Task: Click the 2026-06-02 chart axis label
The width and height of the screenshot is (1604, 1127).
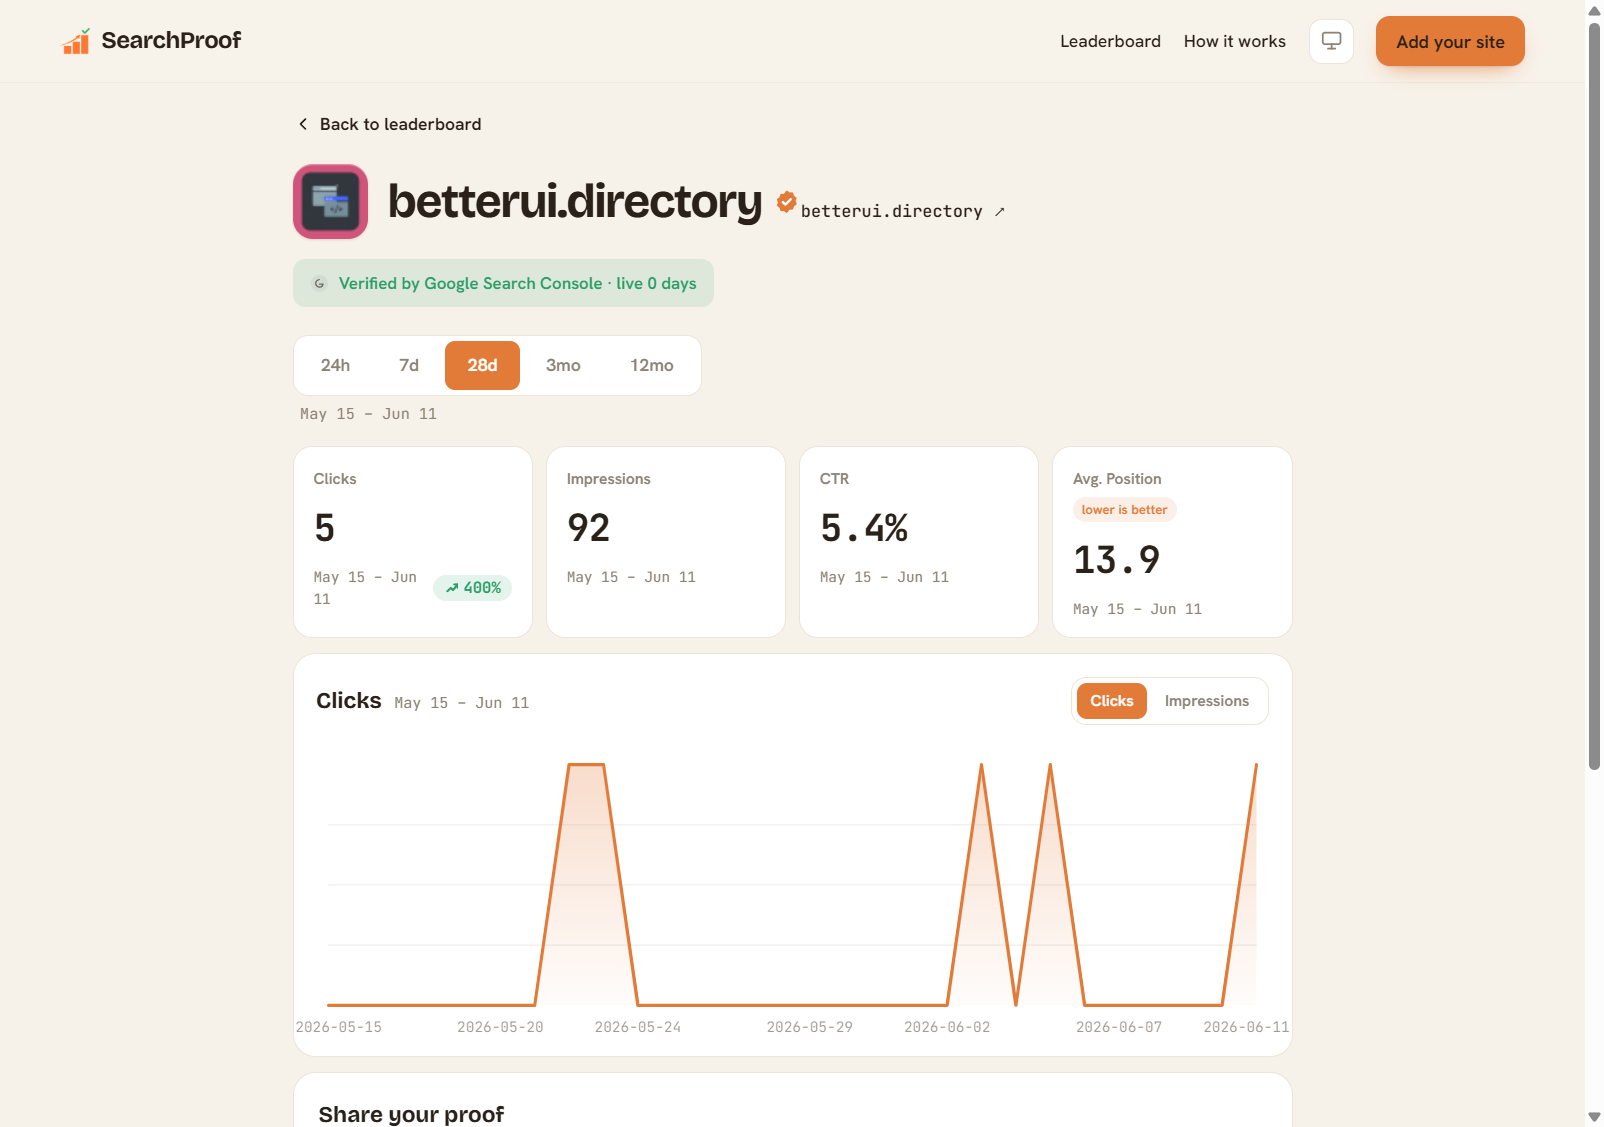Action: (x=947, y=1027)
